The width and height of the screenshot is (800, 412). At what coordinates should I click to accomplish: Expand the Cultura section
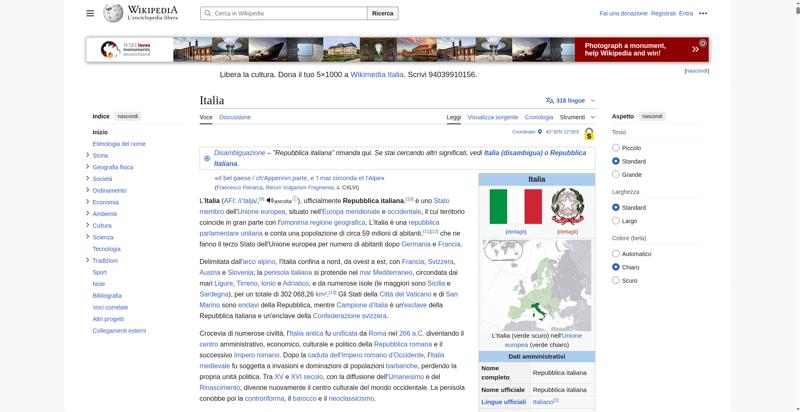pos(88,225)
